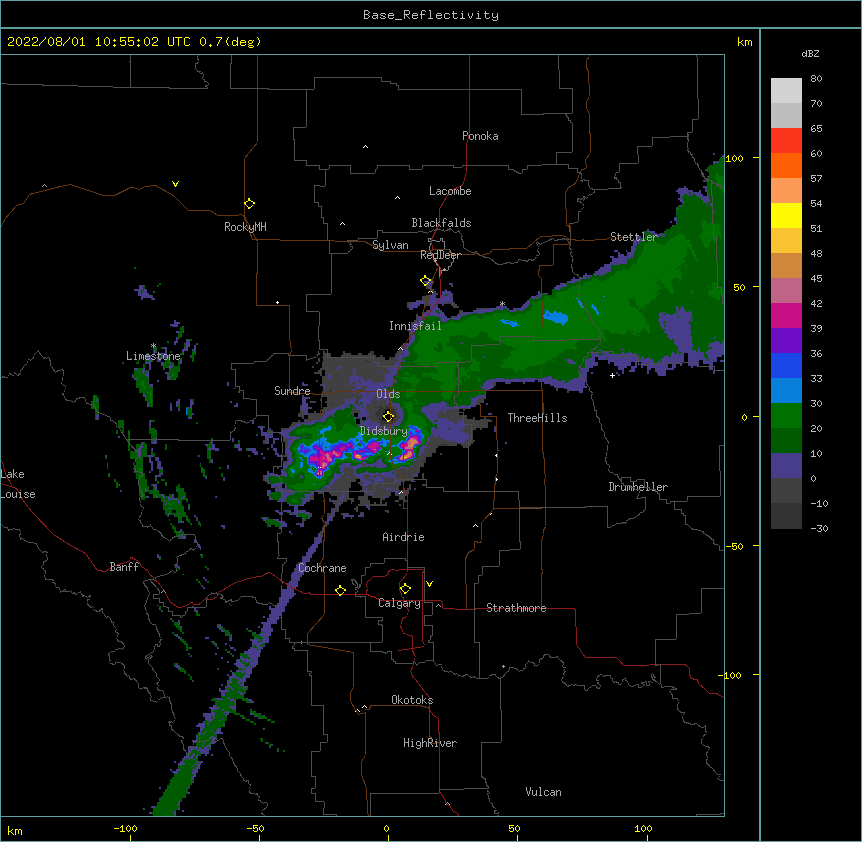Click the -50 tick label on the right axis
This screenshot has width=862, height=842.
734,546
